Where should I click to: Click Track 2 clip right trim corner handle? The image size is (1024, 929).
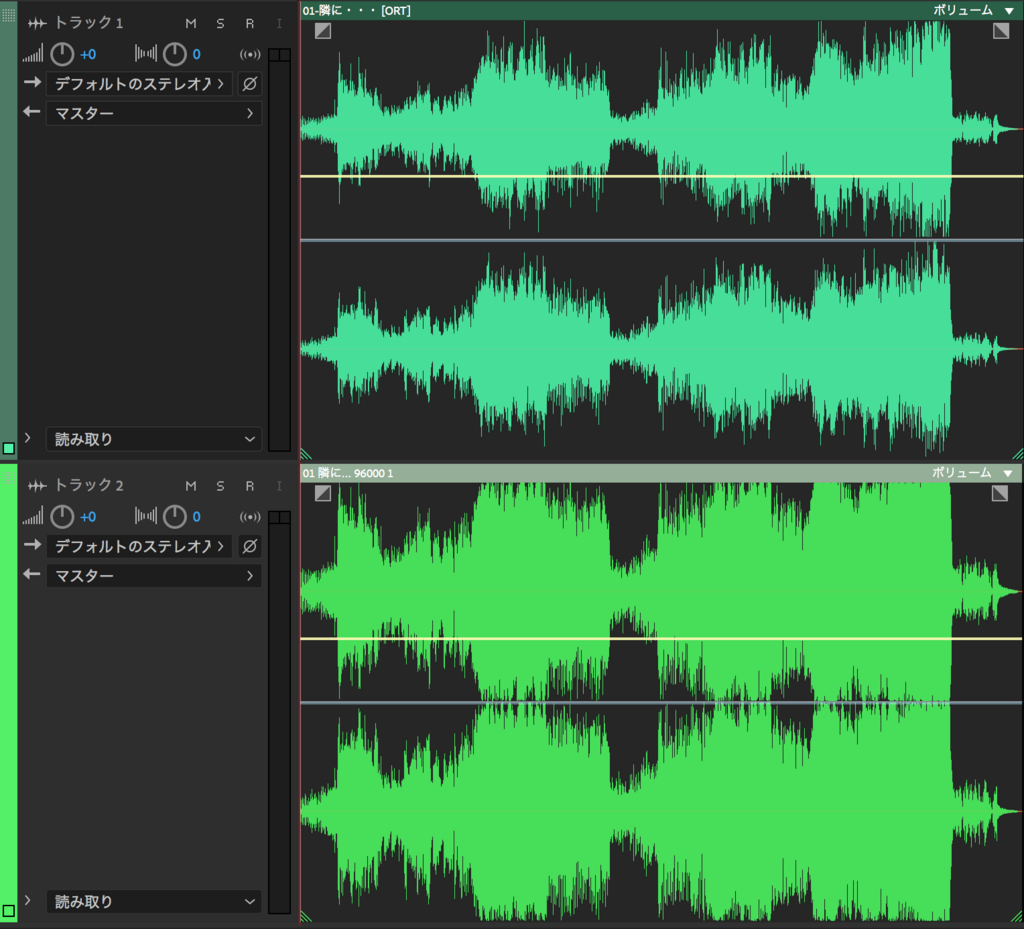point(1017,917)
